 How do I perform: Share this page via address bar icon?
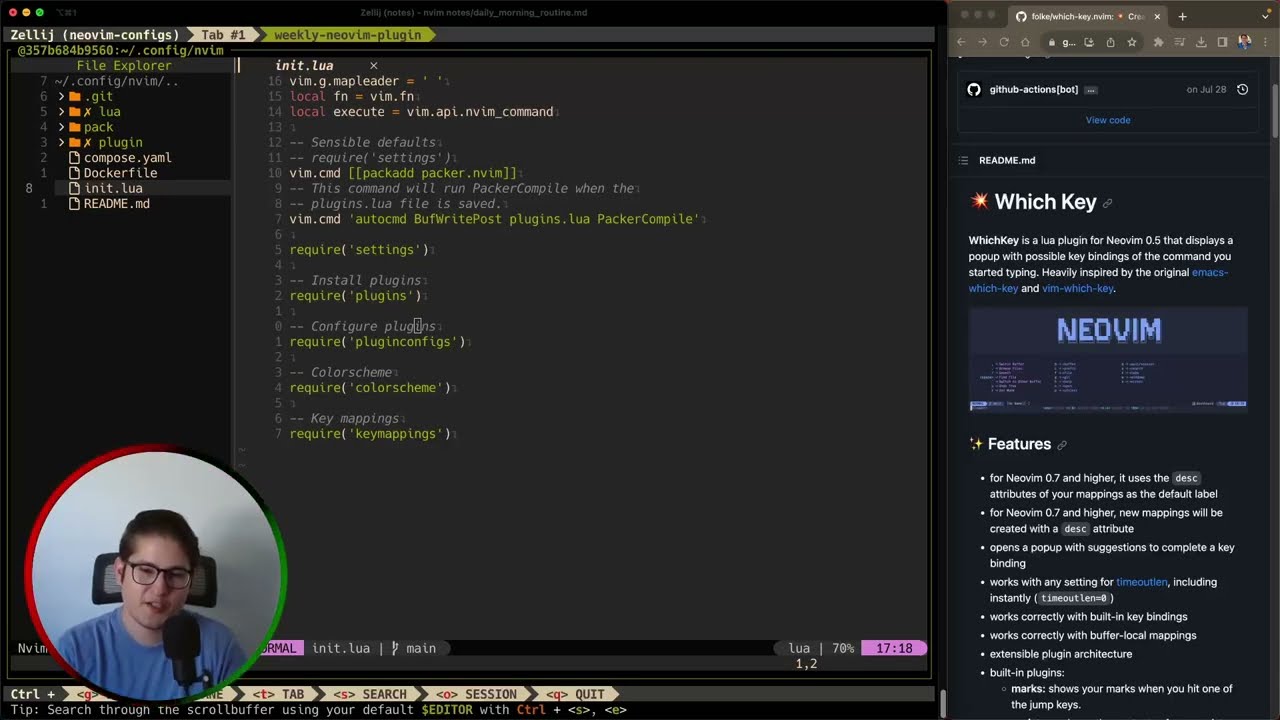(1110, 42)
